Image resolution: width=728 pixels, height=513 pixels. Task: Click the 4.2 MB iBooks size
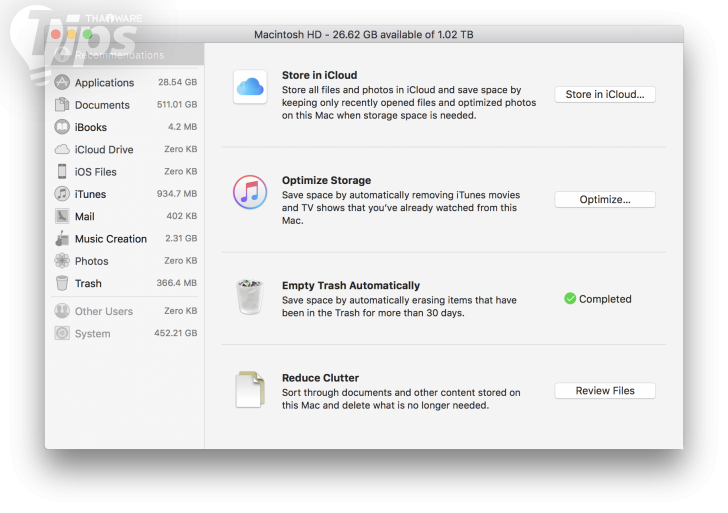[182, 127]
